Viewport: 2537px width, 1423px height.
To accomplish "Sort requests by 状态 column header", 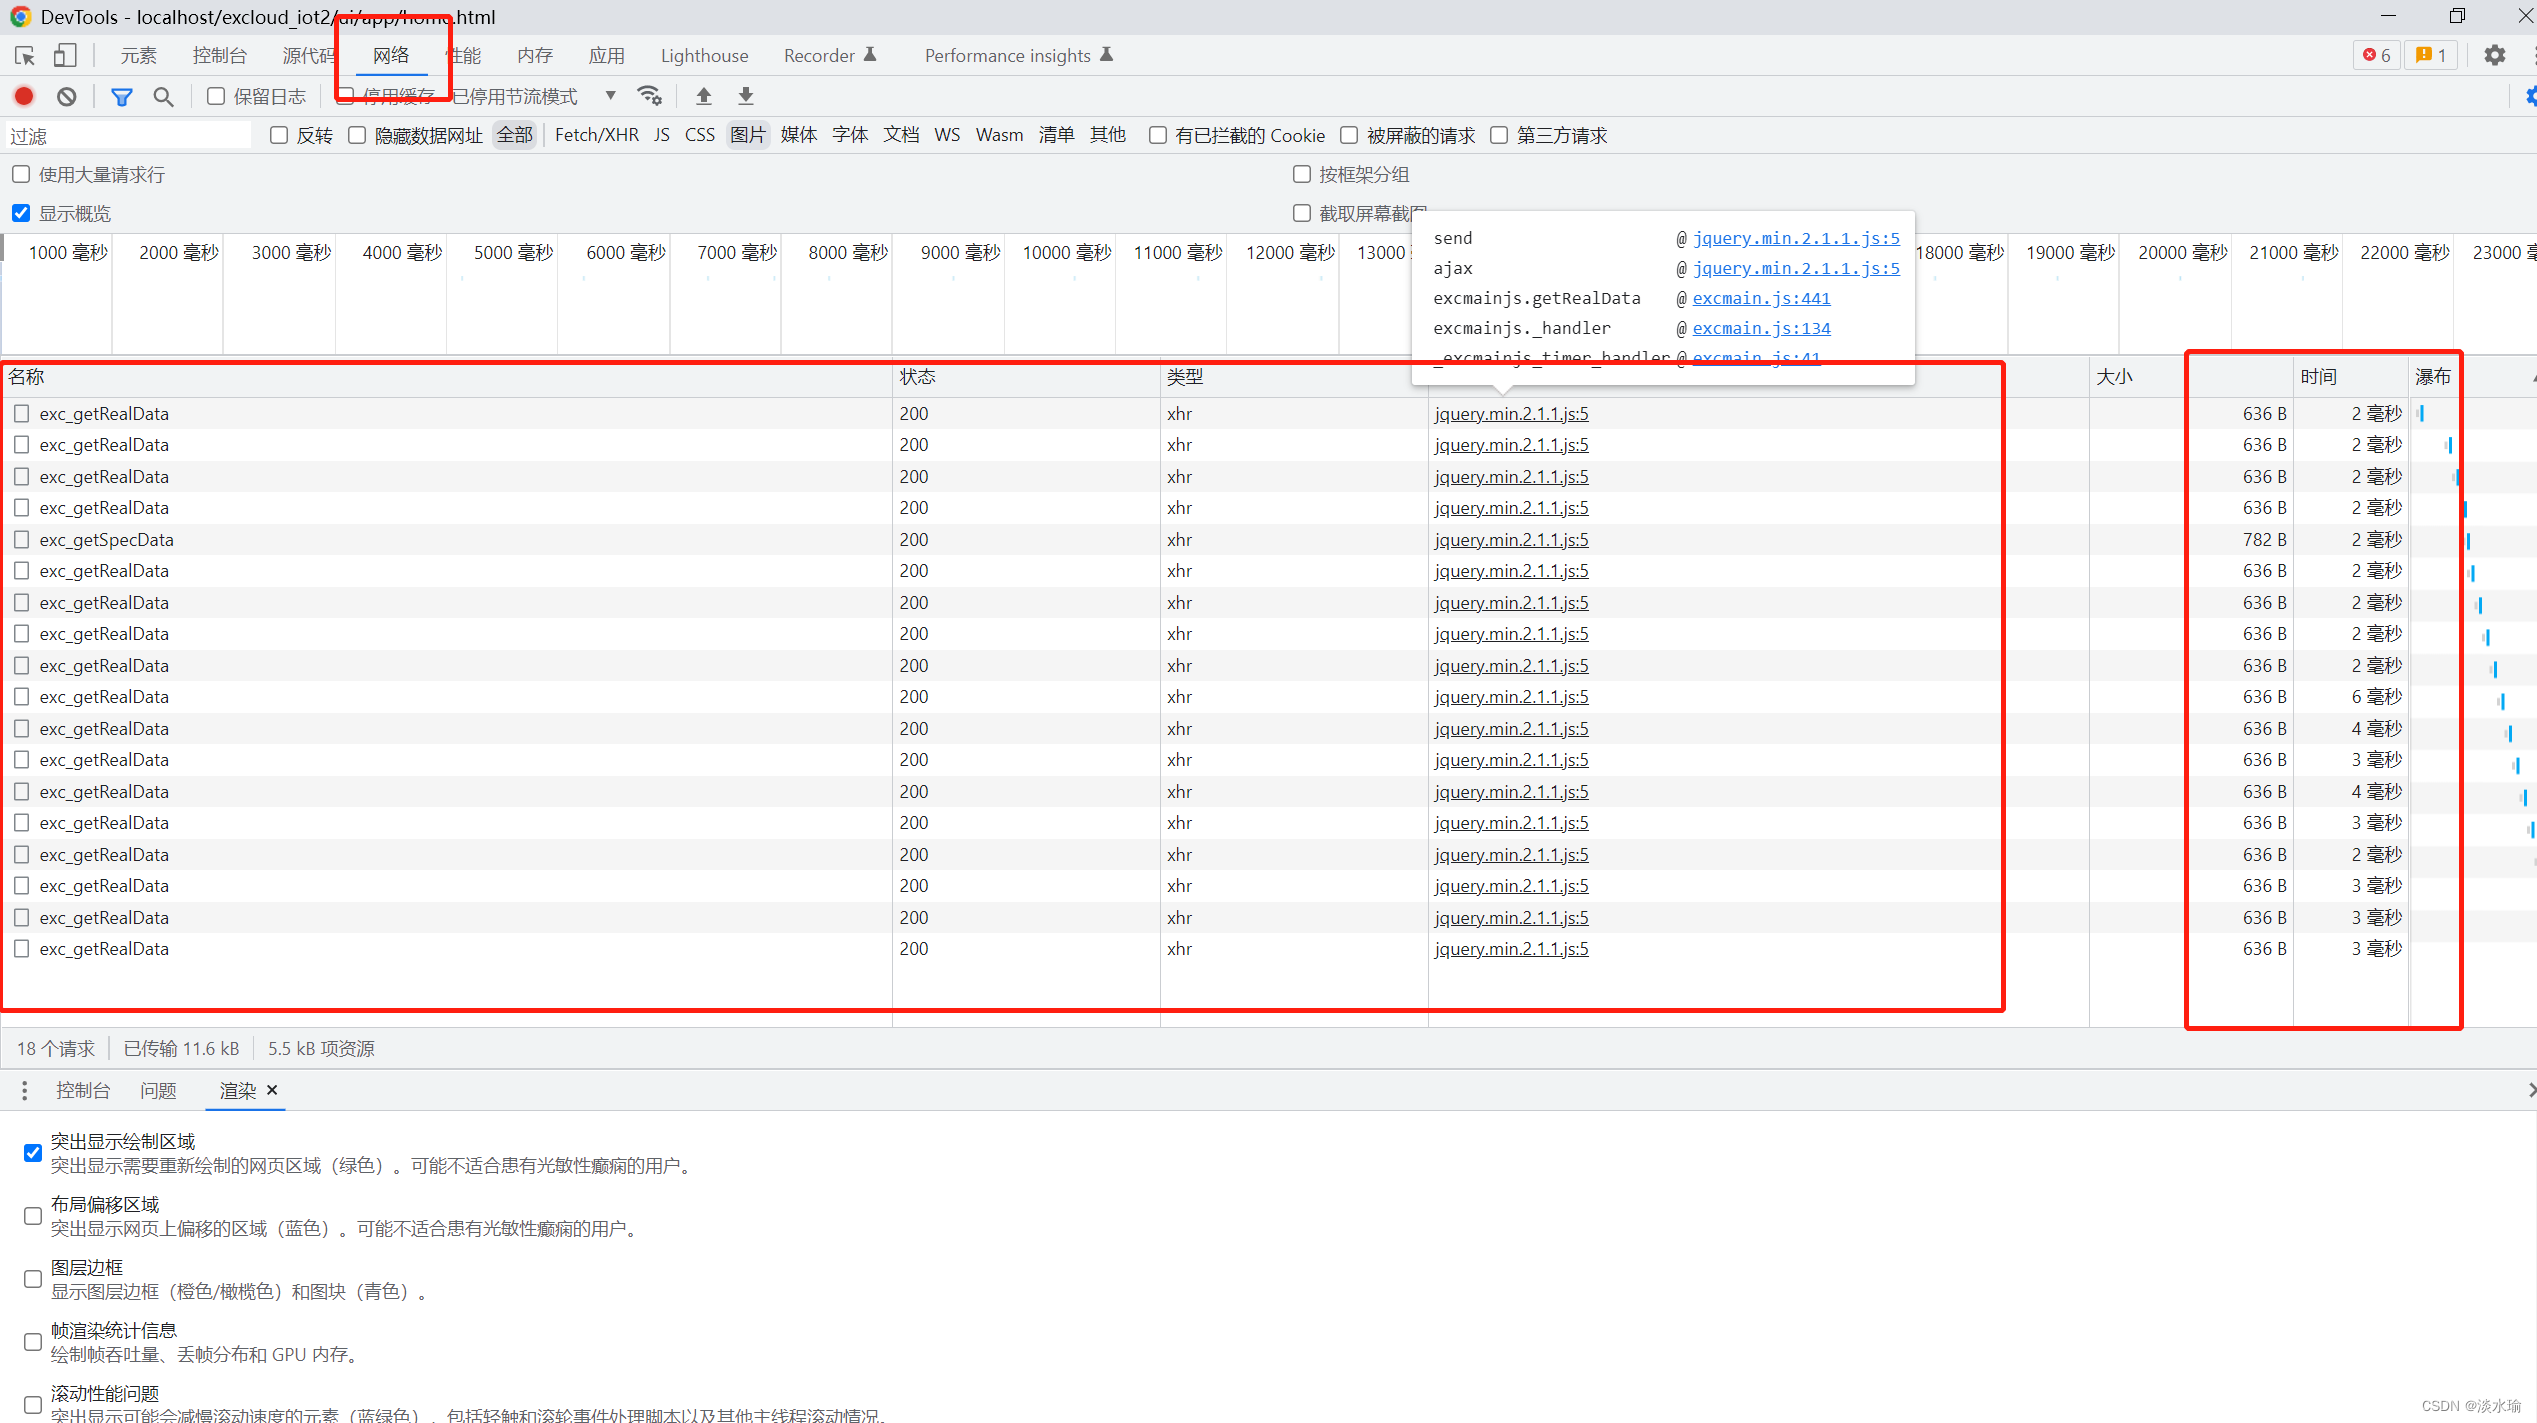I will 1026,377.
